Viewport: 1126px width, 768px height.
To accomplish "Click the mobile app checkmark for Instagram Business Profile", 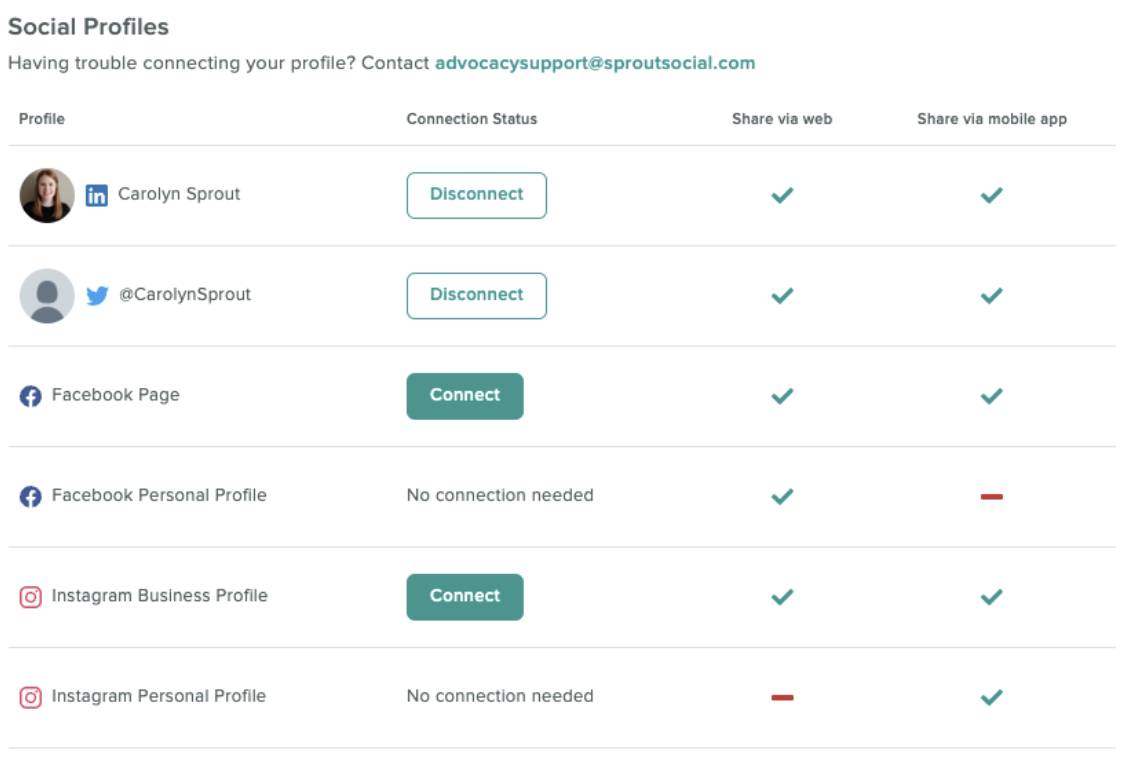I will click(x=992, y=597).
